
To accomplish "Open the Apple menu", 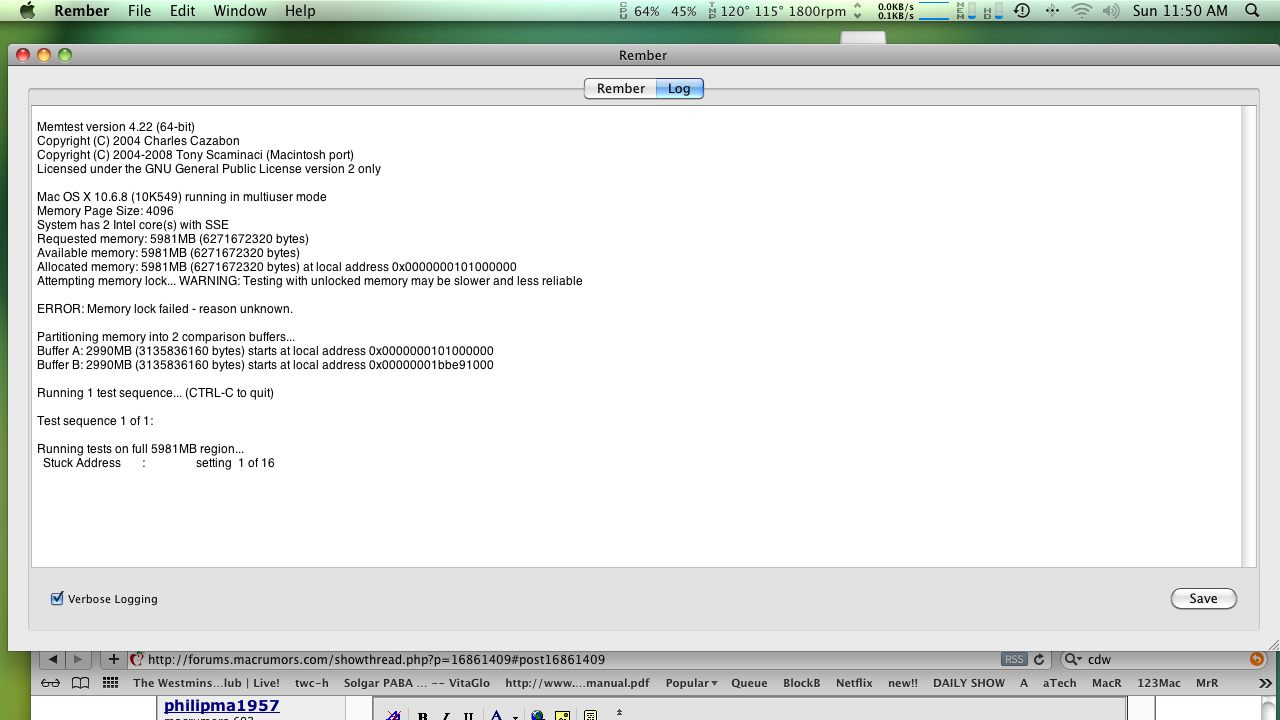I will 27,11.
